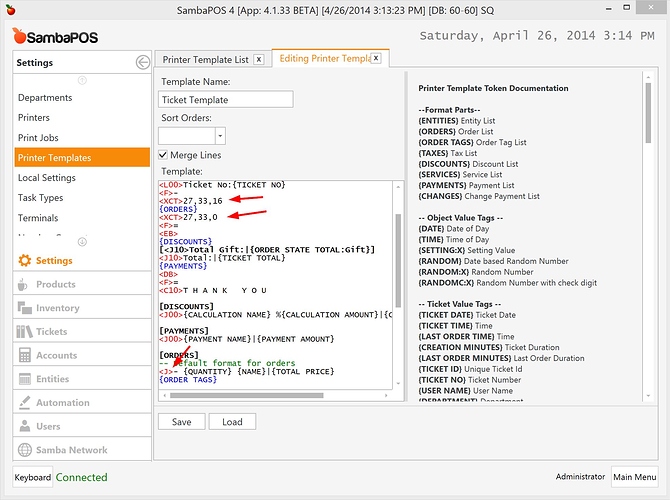Screen dimensions: 670x500
Task: Click the 'Connected' status text
Action: click(x=82, y=477)
